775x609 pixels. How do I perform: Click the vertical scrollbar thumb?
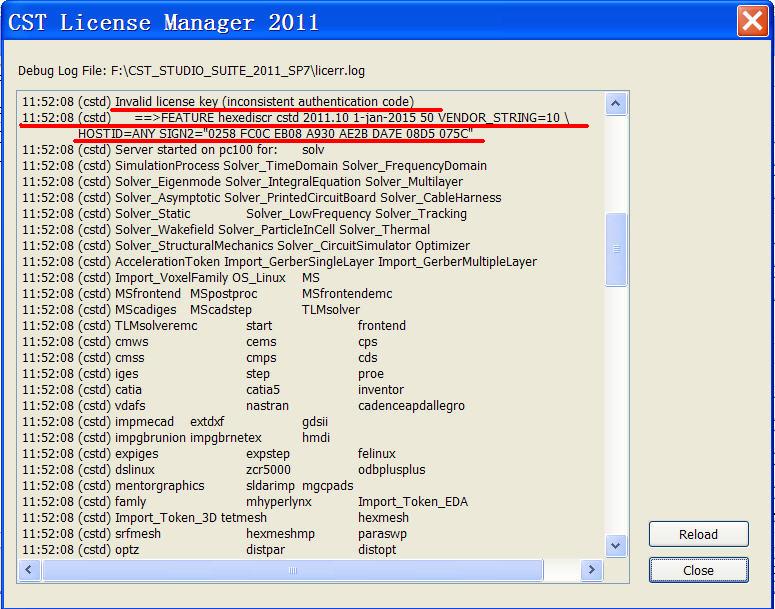click(616, 249)
